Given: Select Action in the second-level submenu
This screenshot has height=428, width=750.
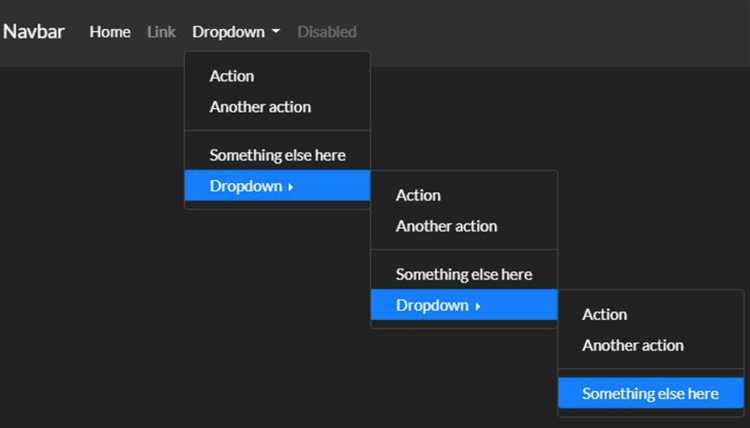Looking at the screenshot, I should [464, 195].
